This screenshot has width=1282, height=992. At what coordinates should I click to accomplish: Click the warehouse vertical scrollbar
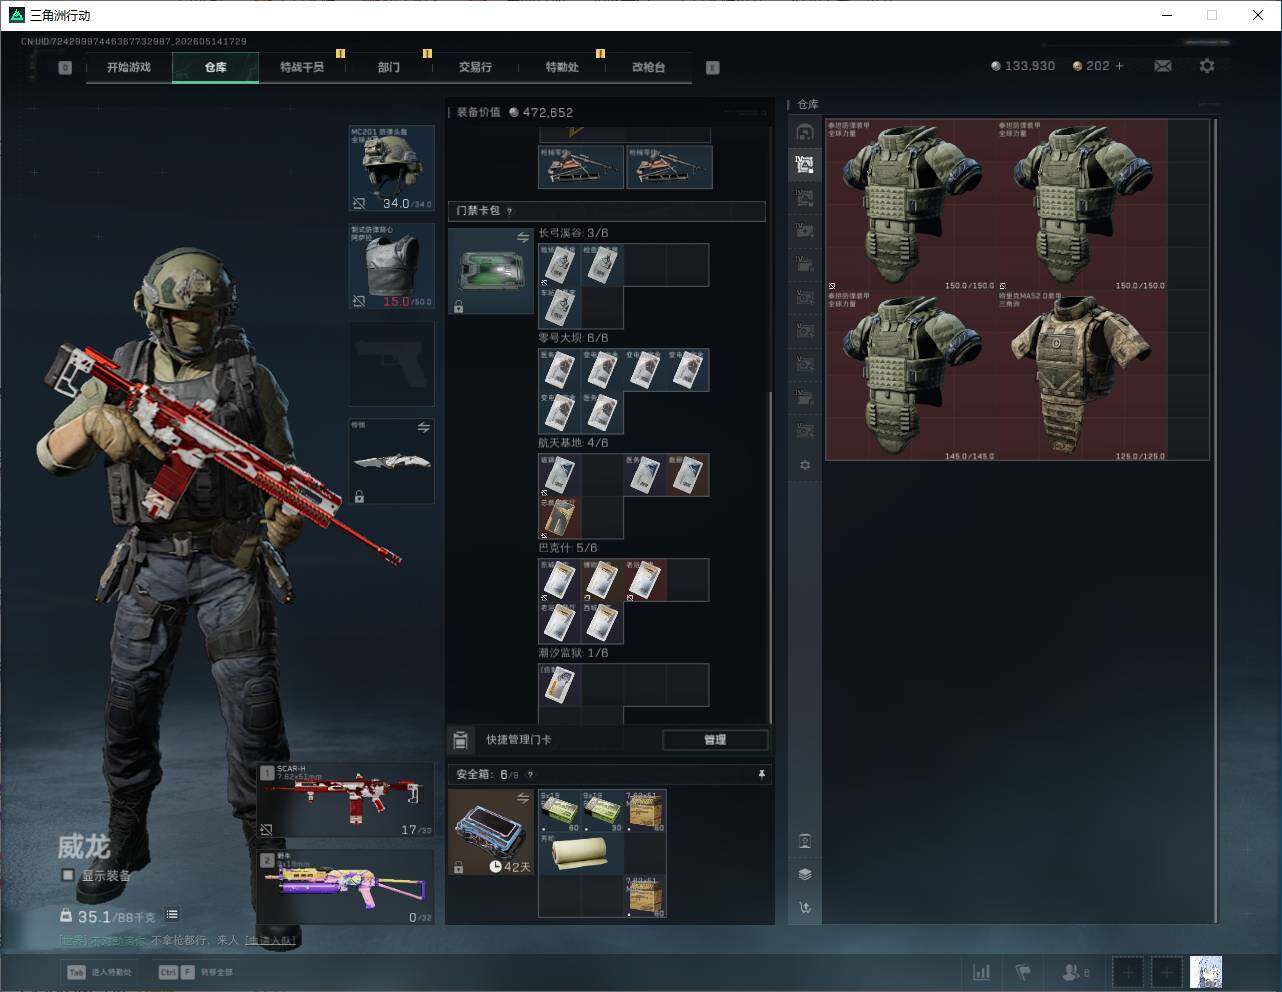[x=1215, y=520]
